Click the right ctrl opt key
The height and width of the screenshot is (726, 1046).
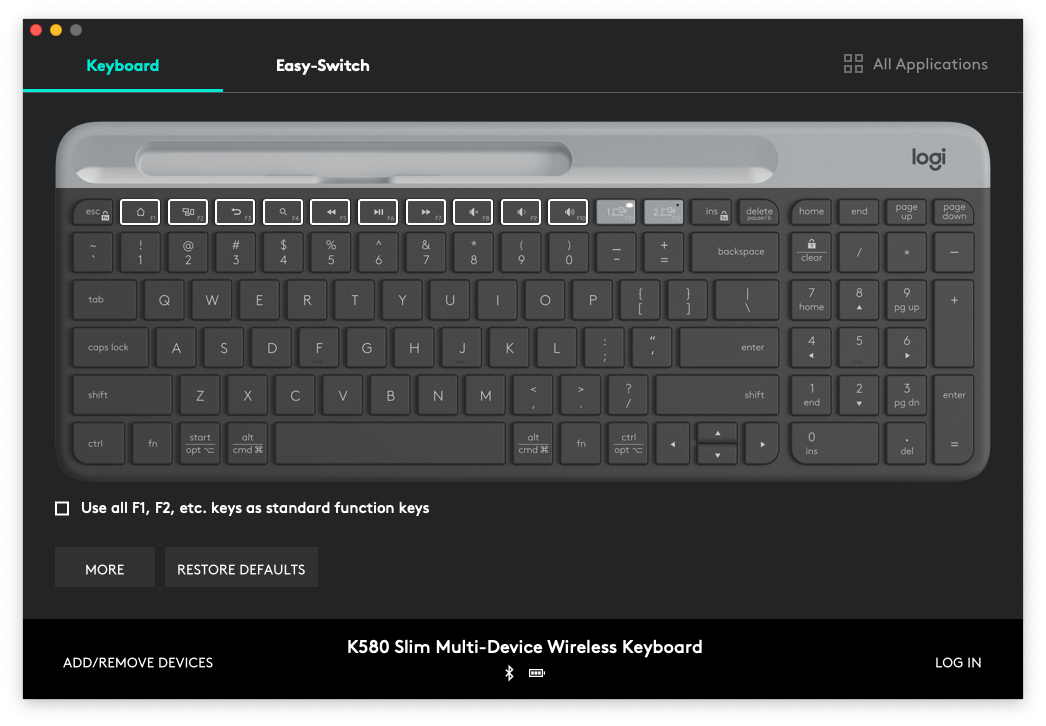(628, 444)
